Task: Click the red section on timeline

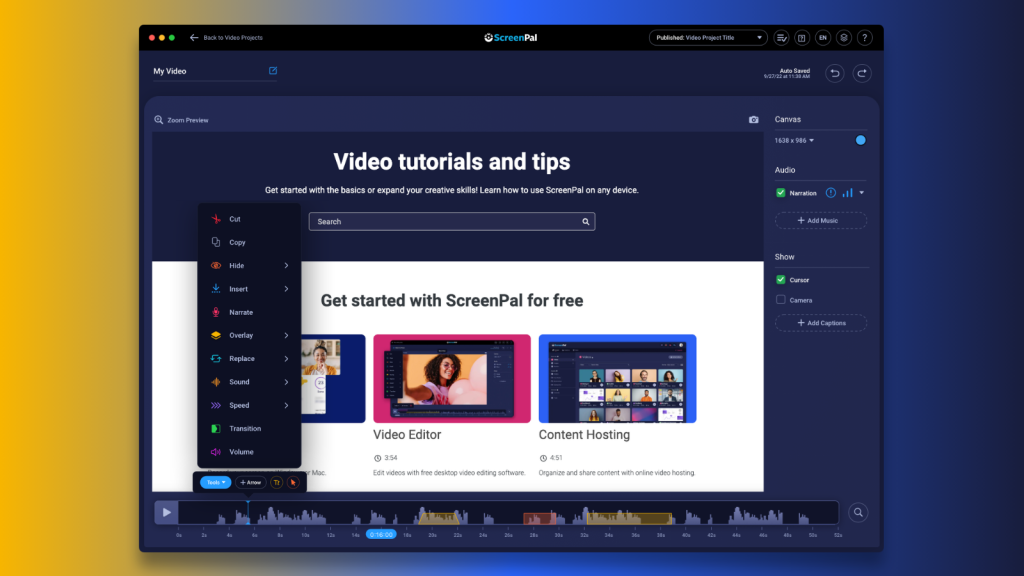Action: [539, 519]
